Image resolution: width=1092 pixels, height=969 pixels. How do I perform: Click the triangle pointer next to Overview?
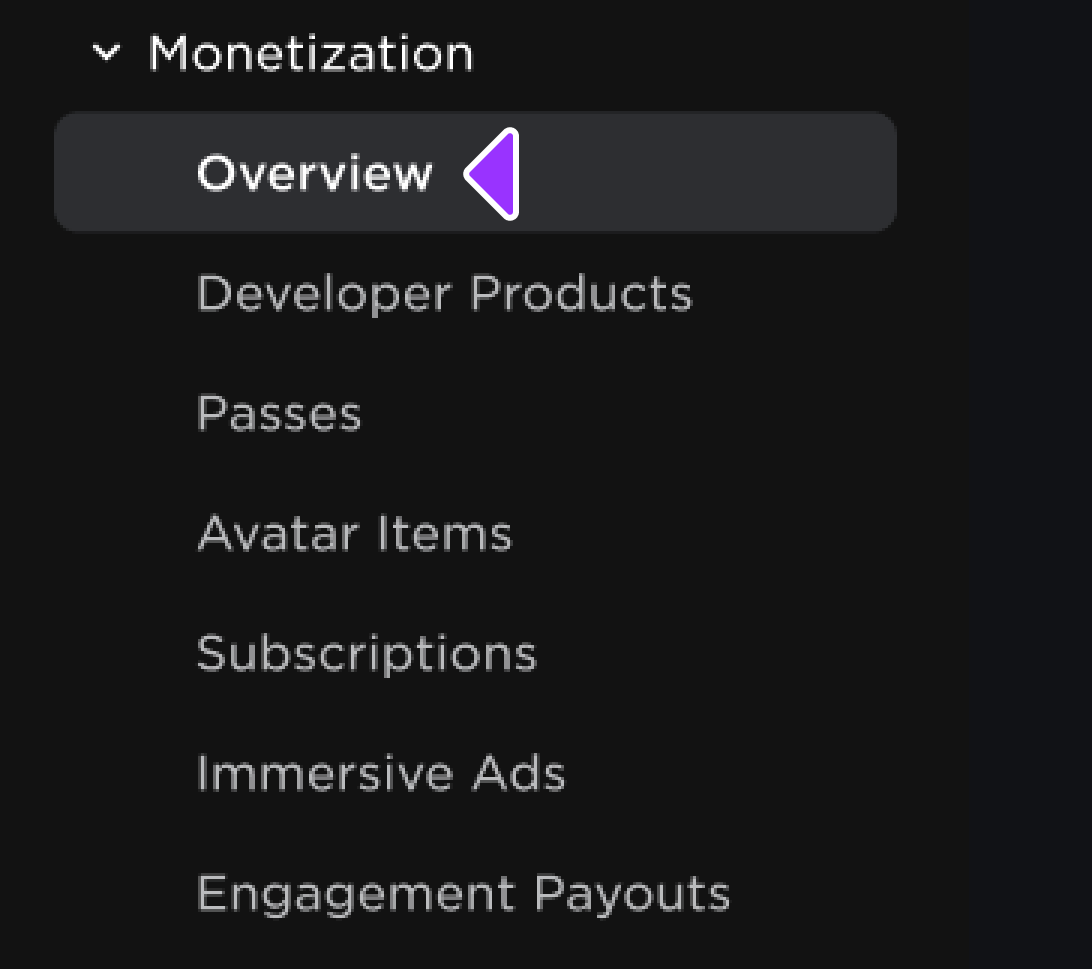(494, 174)
